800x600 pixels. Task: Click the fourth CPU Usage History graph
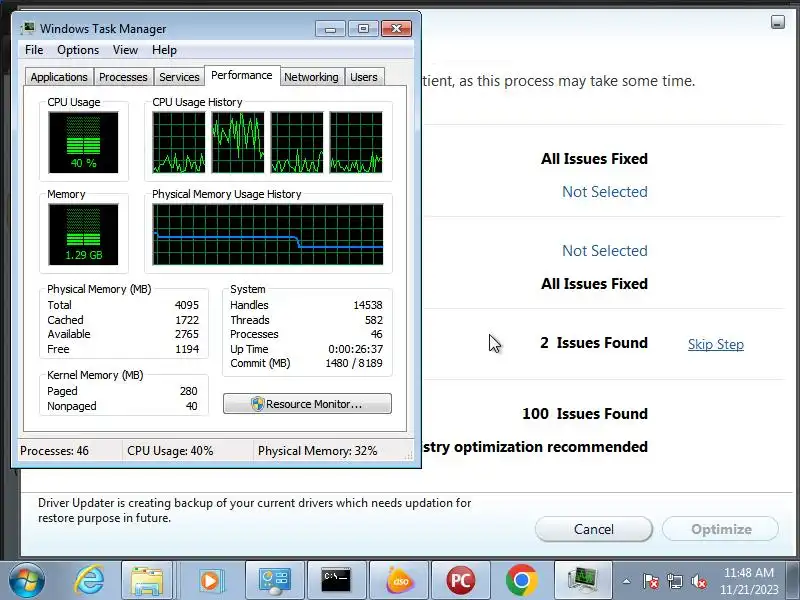tap(356, 142)
